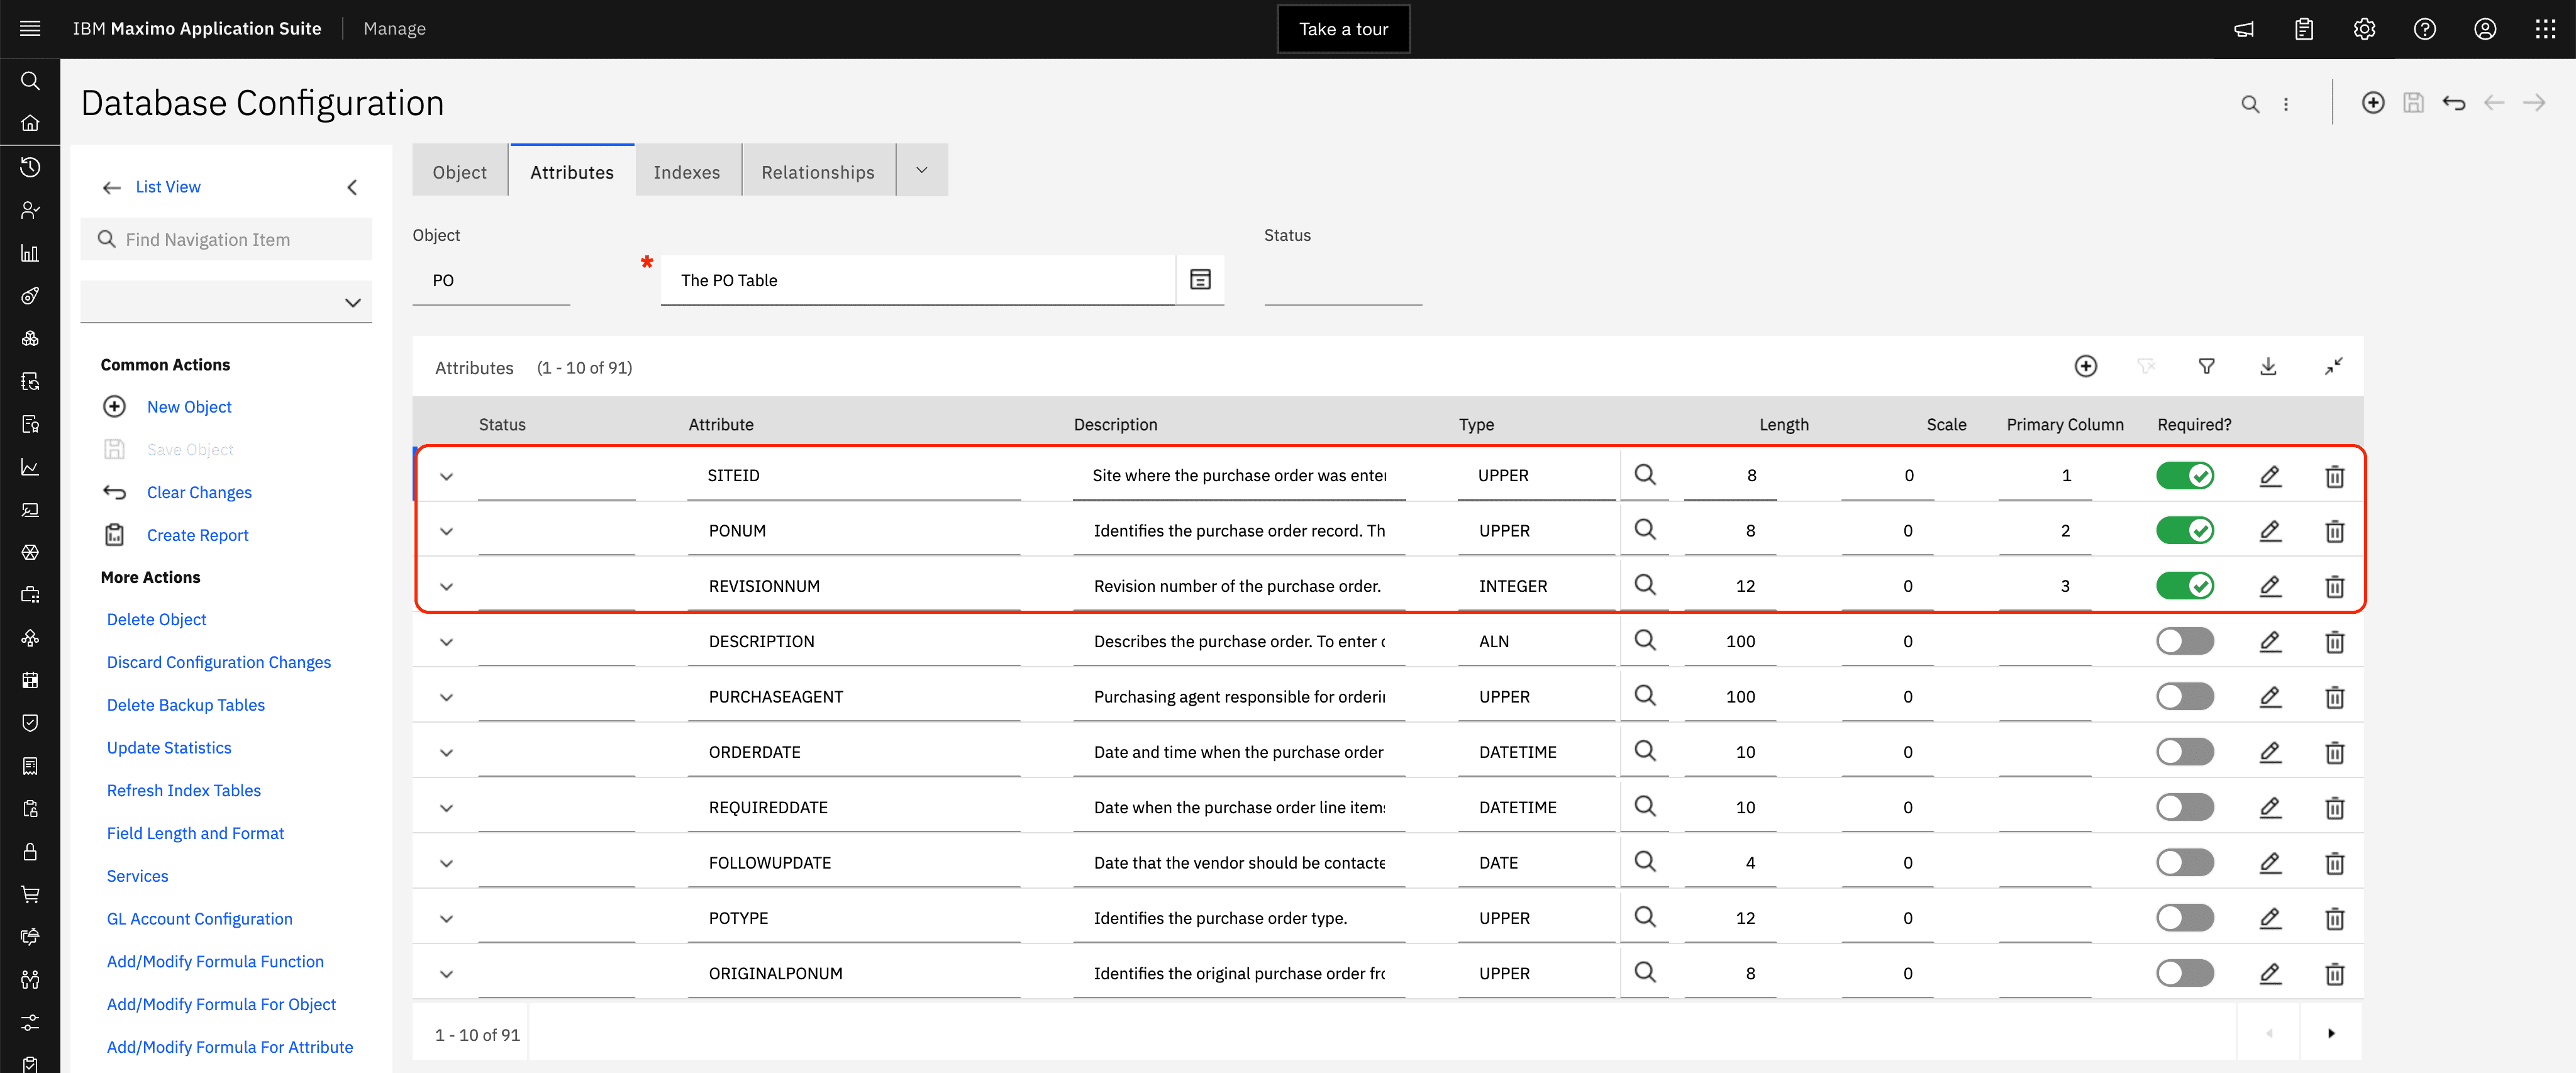Enable Required switch for REQUIREDDATE
The width and height of the screenshot is (2576, 1073).
pyautogui.click(x=2184, y=807)
